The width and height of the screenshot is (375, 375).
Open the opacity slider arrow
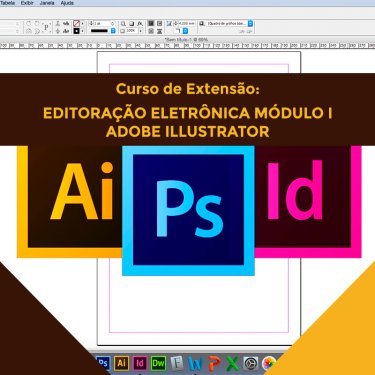tap(141, 31)
